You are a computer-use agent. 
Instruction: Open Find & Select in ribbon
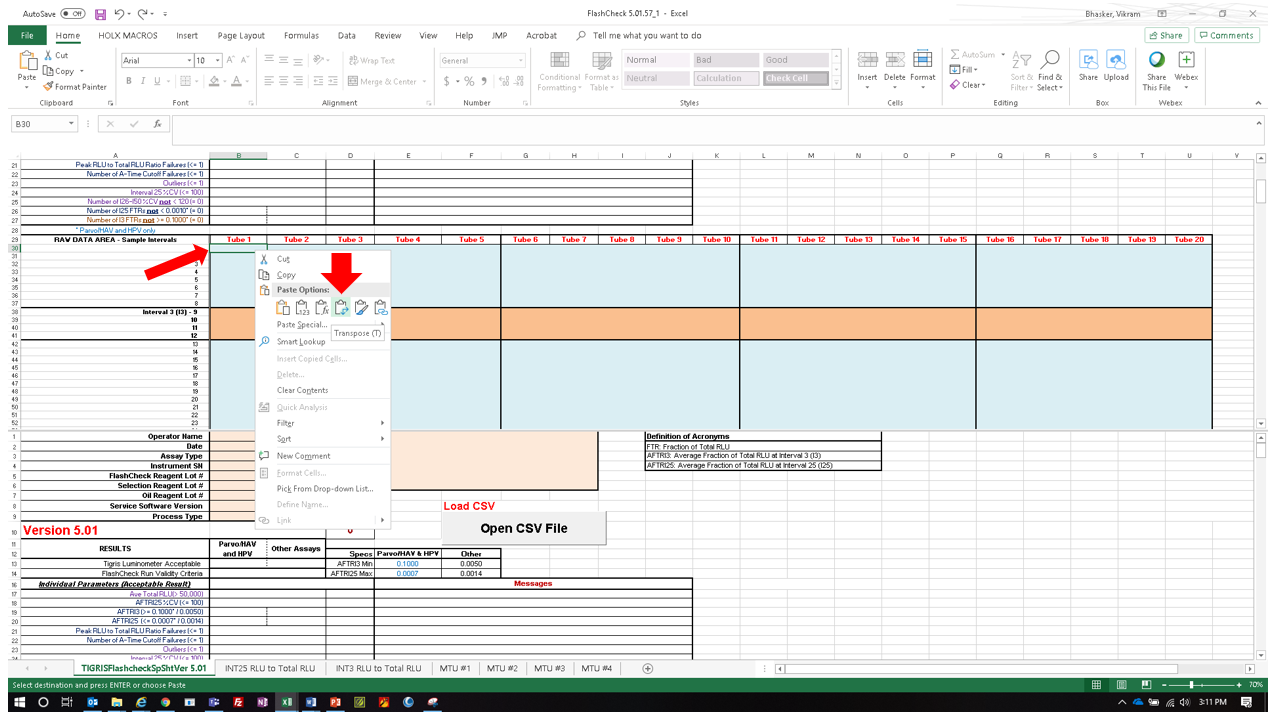(x=1050, y=70)
